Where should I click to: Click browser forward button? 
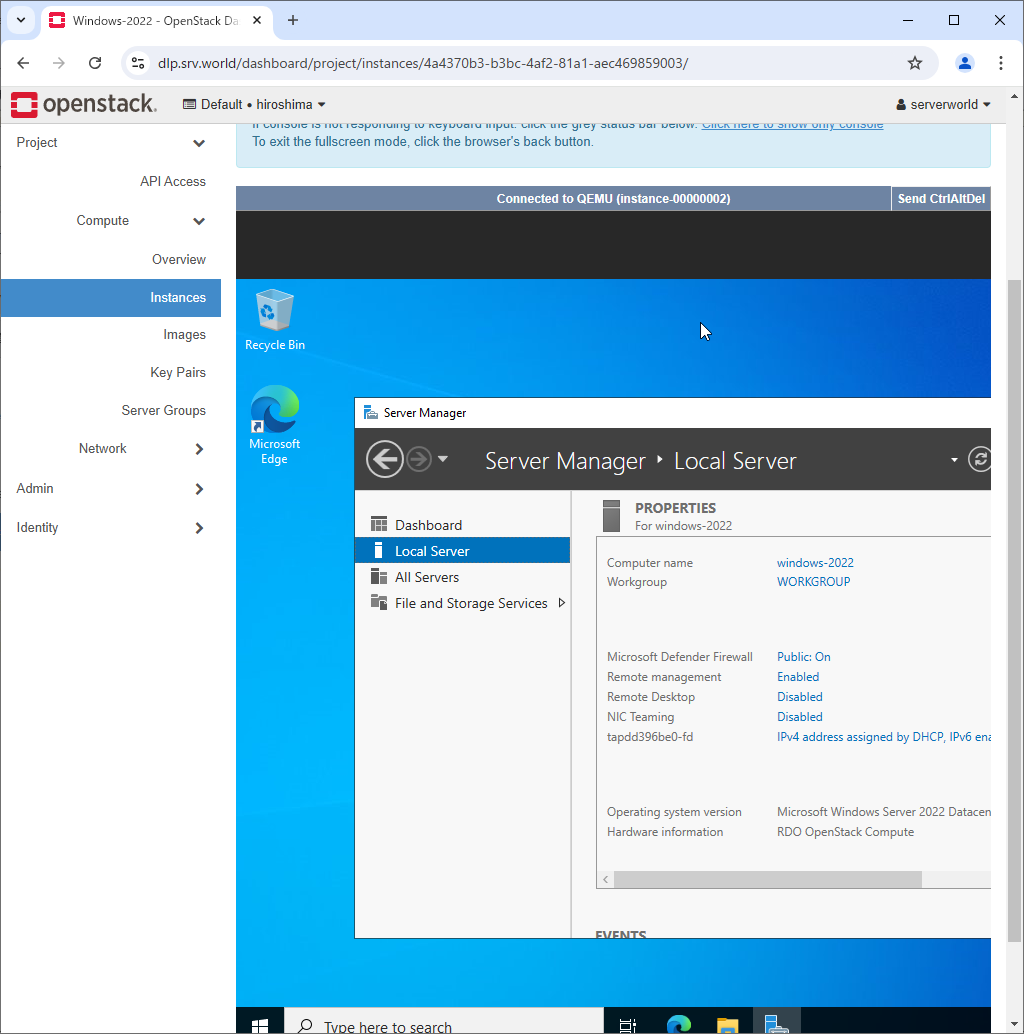pos(59,63)
